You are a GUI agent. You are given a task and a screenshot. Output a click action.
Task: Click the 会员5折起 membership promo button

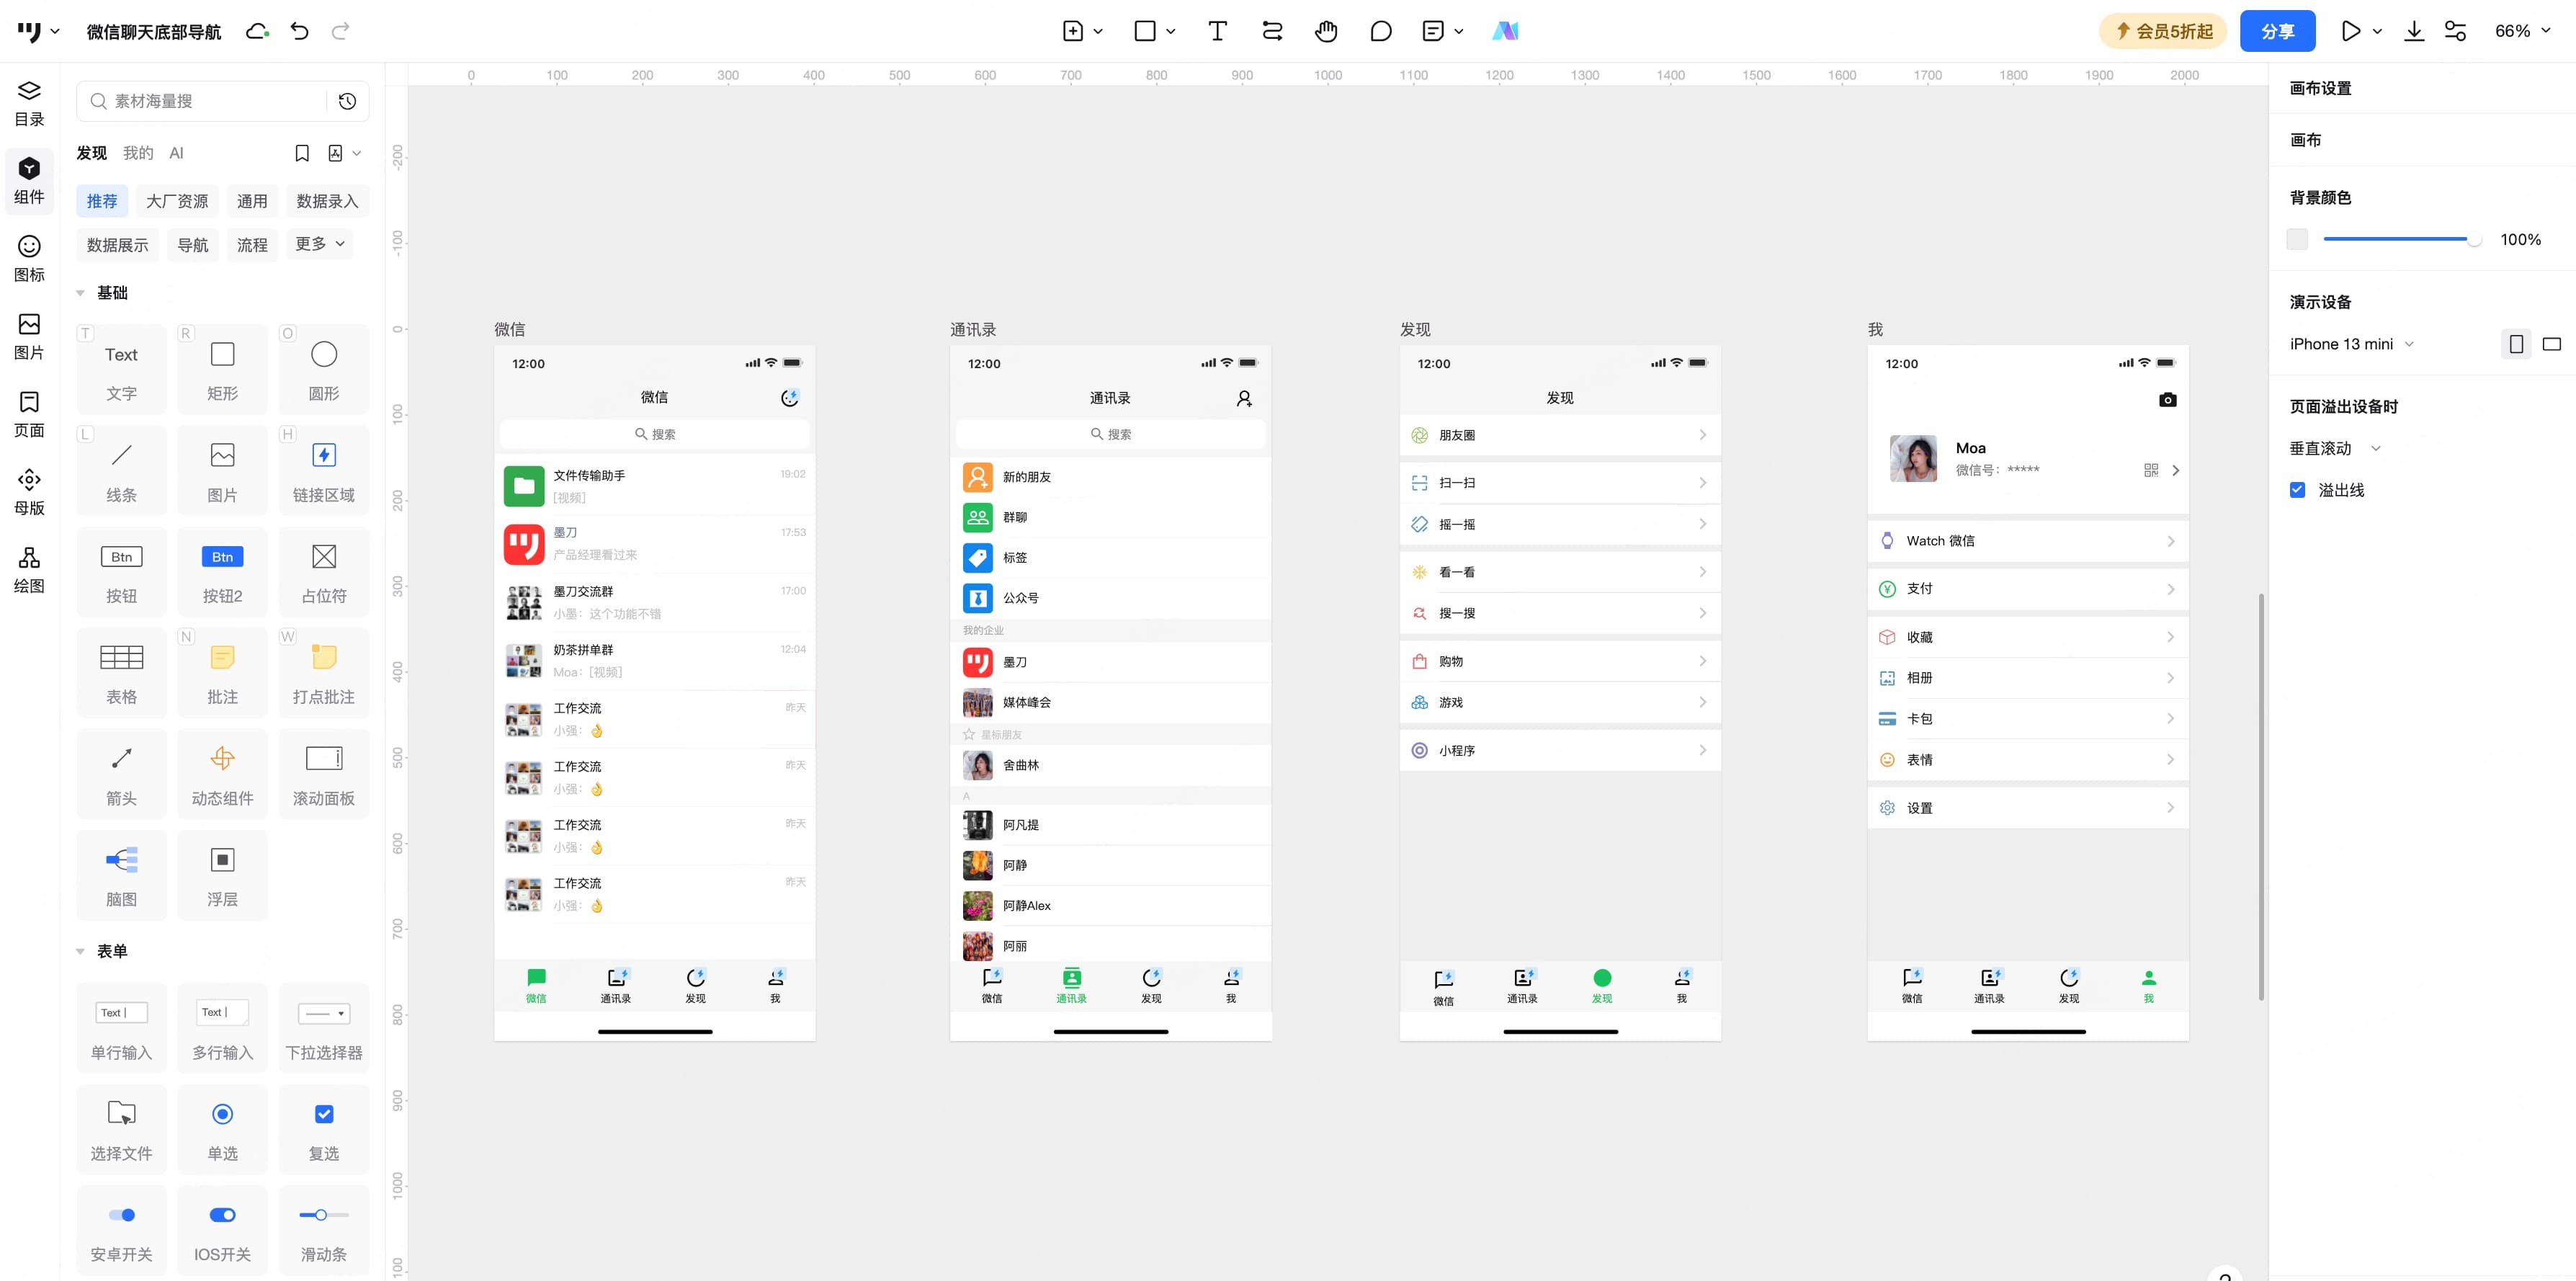click(2163, 31)
